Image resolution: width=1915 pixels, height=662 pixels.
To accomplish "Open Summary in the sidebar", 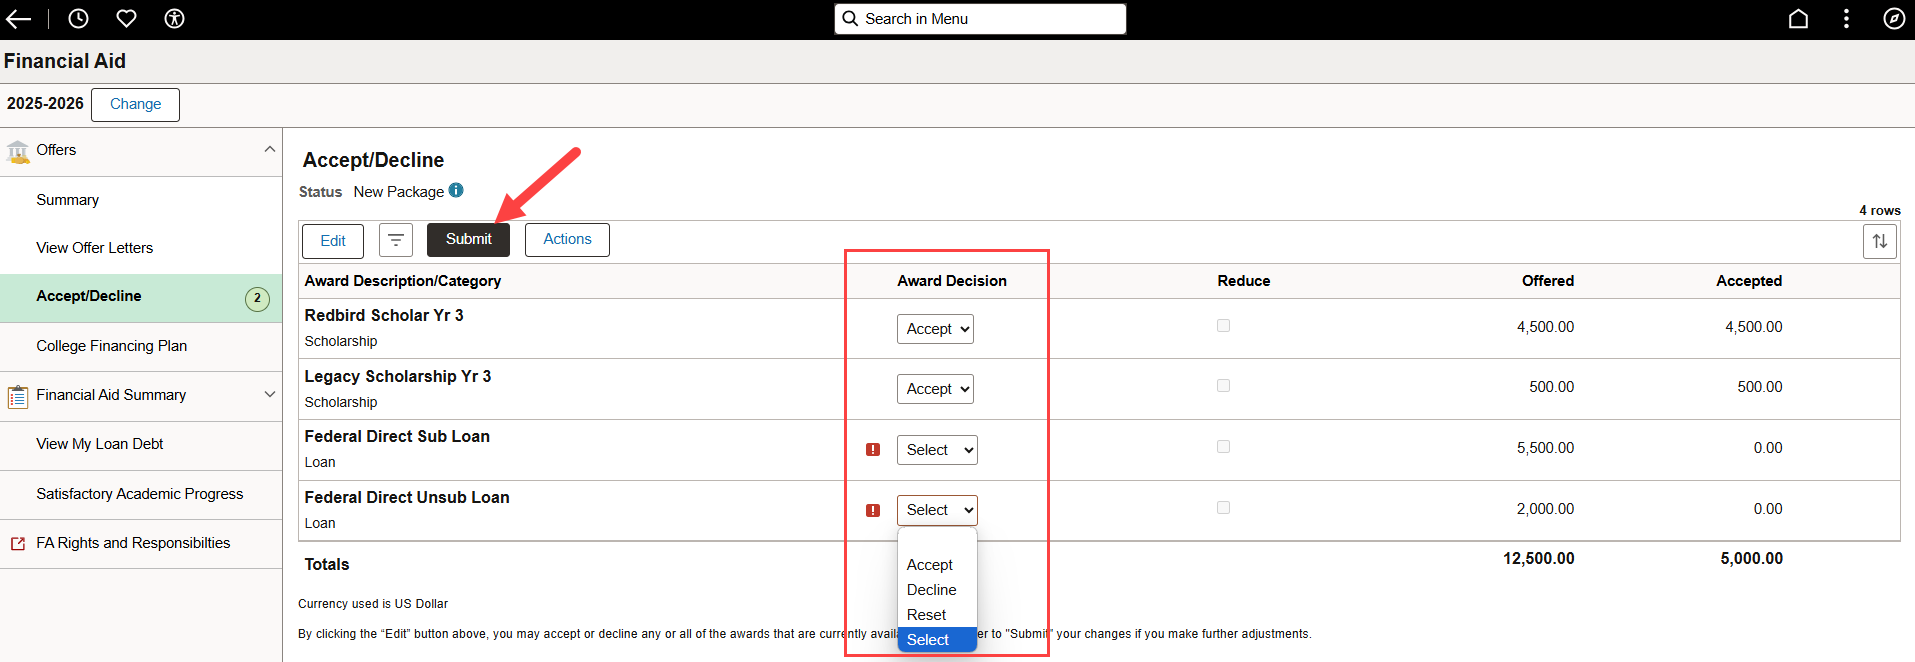I will 141,200.
